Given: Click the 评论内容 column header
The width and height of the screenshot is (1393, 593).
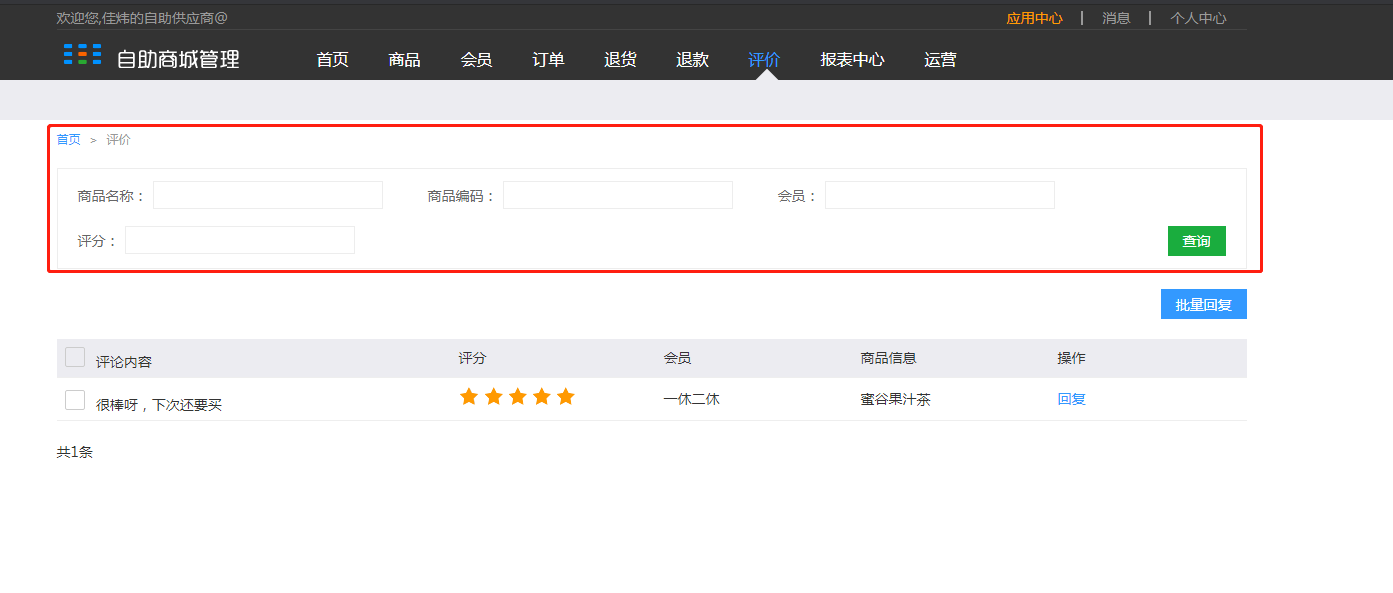Looking at the screenshot, I should pyautogui.click(x=124, y=362).
